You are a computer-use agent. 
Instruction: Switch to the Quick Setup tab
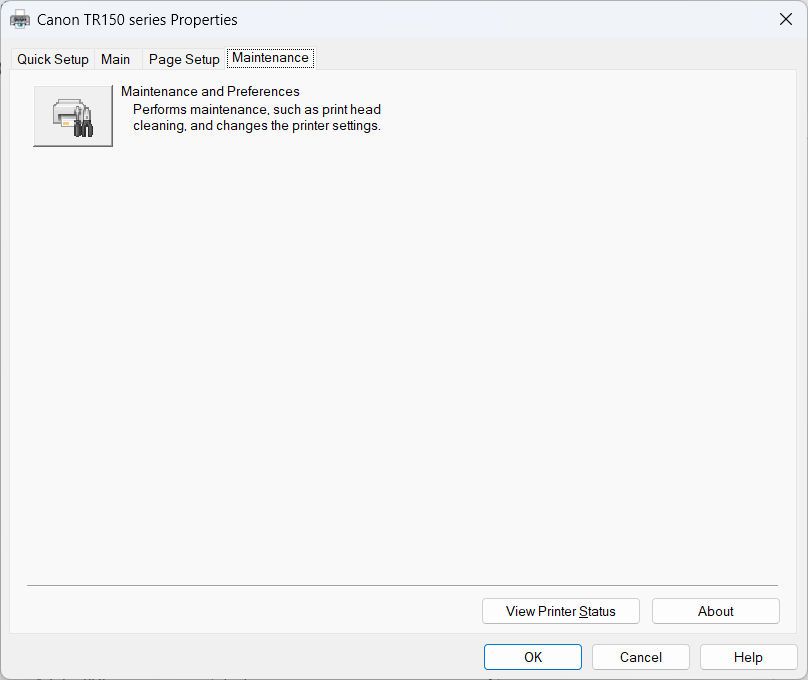tap(53, 59)
